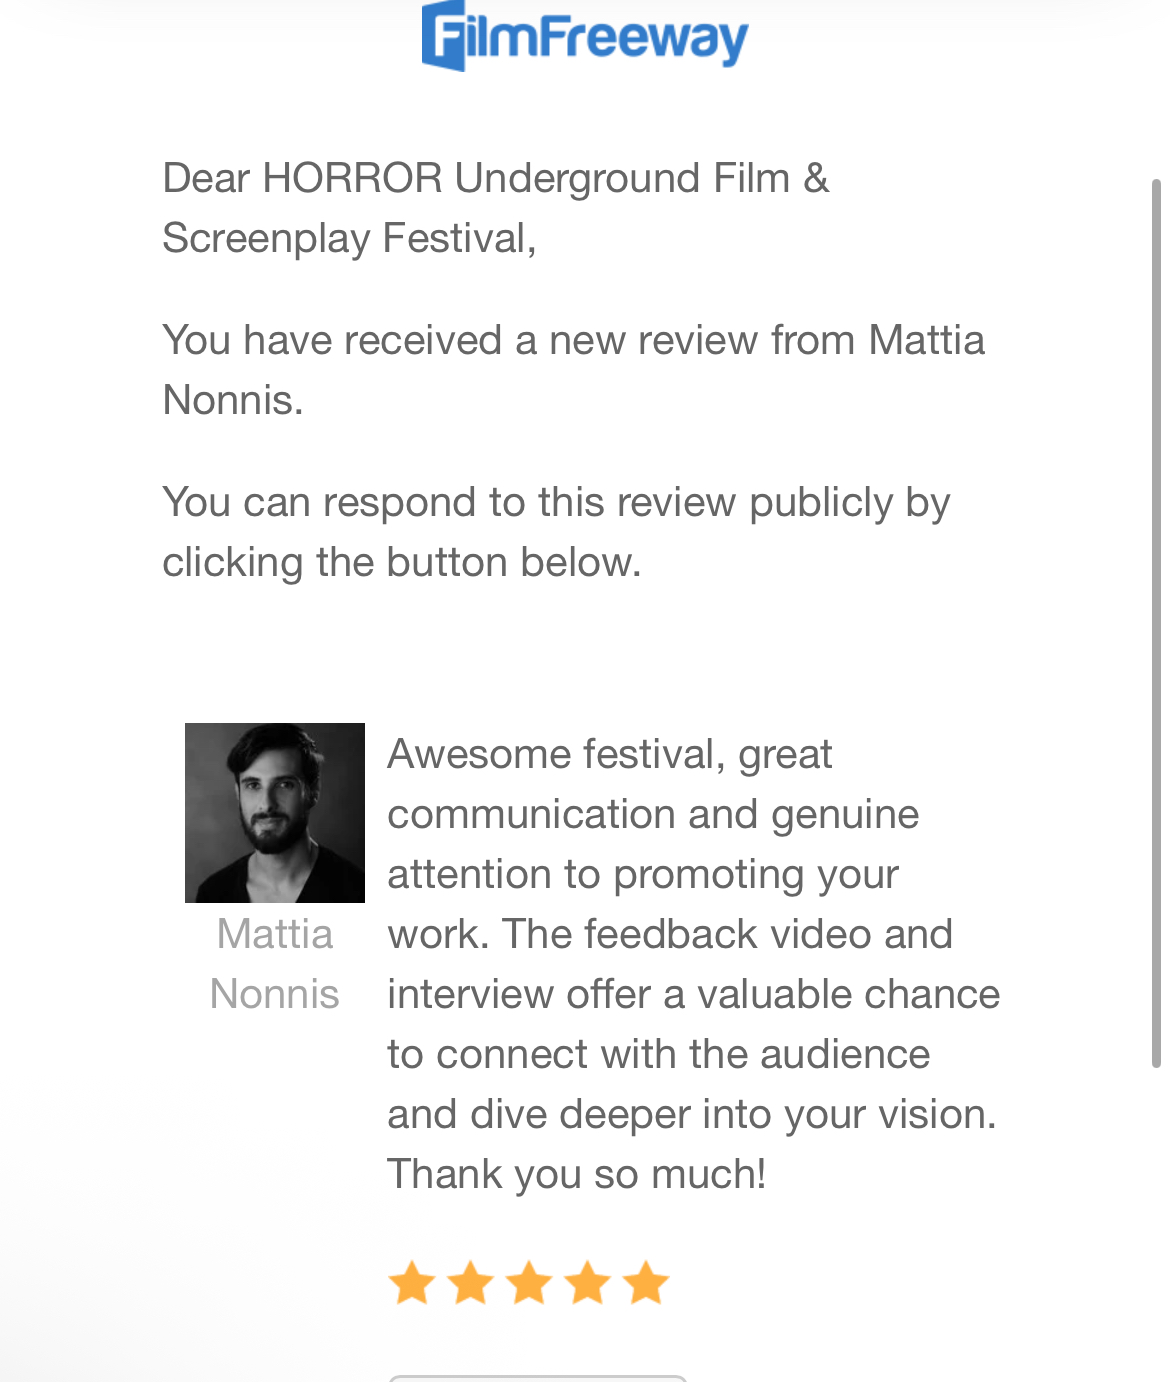Click the 'Screenplay Festival,' text line
This screenshot has height=1382, width=1170.
tap(349, 238)
